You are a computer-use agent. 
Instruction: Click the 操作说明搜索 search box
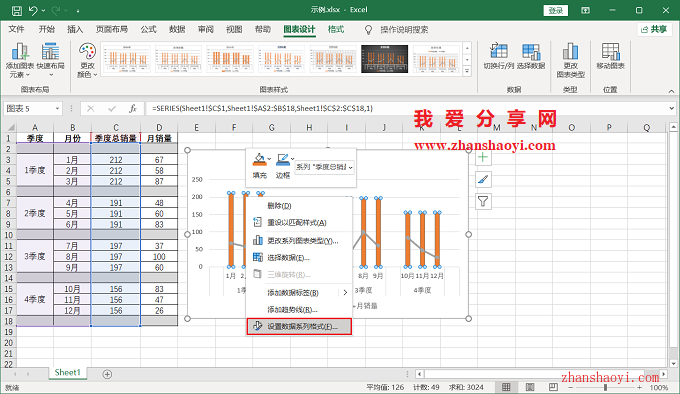(x=404, y=29)
